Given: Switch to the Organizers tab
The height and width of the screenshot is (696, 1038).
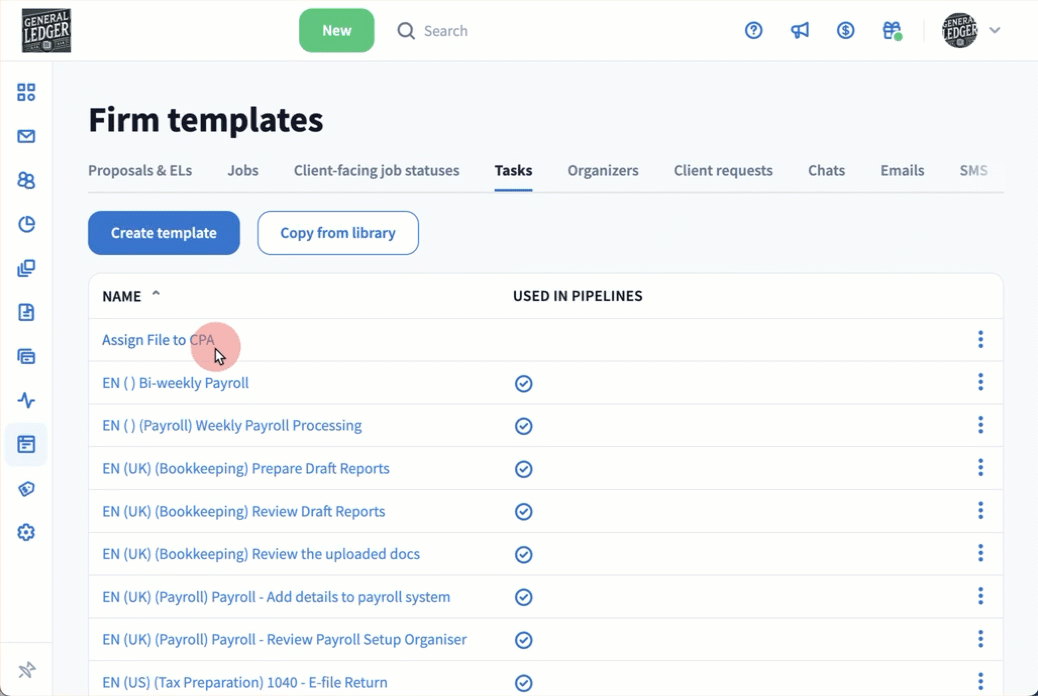Looking at the screenshot, I should tap(602, 170).
